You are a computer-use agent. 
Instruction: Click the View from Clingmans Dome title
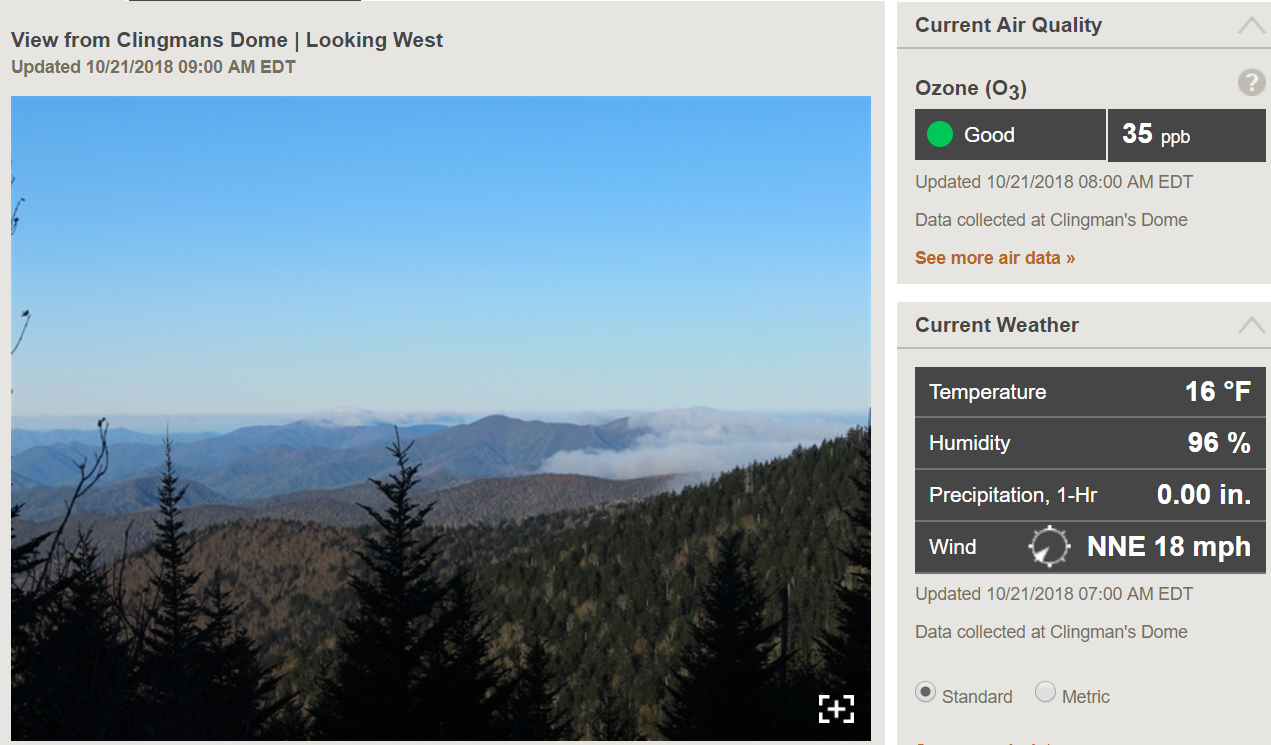(x=227, y=40)
